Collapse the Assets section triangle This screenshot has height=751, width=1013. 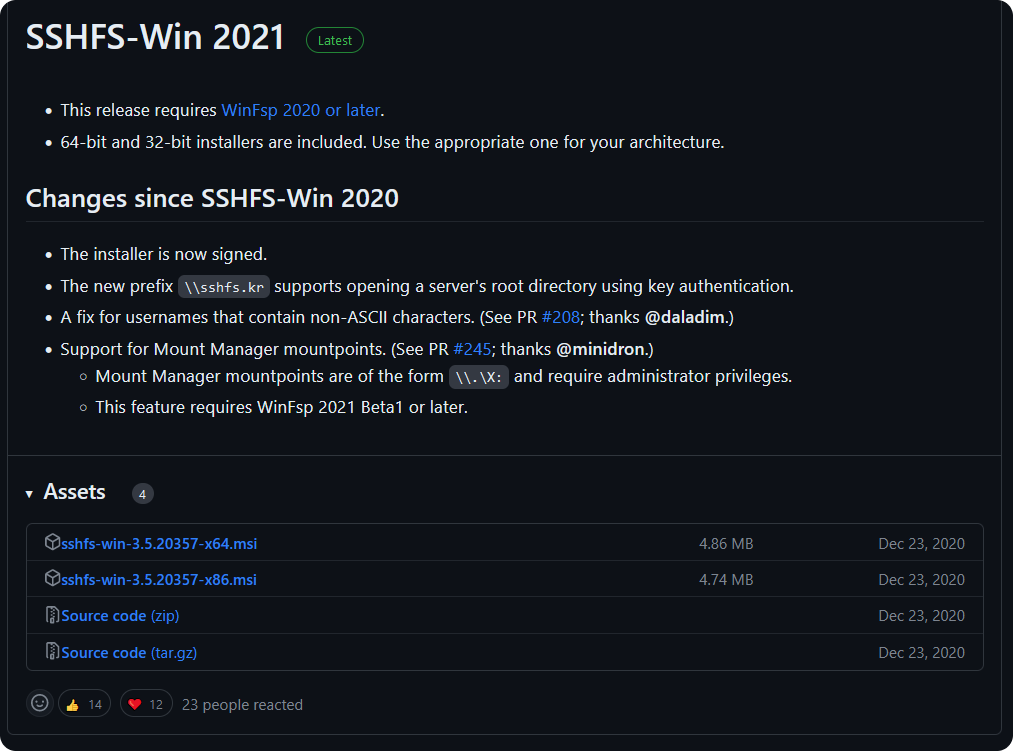[30, 493]
